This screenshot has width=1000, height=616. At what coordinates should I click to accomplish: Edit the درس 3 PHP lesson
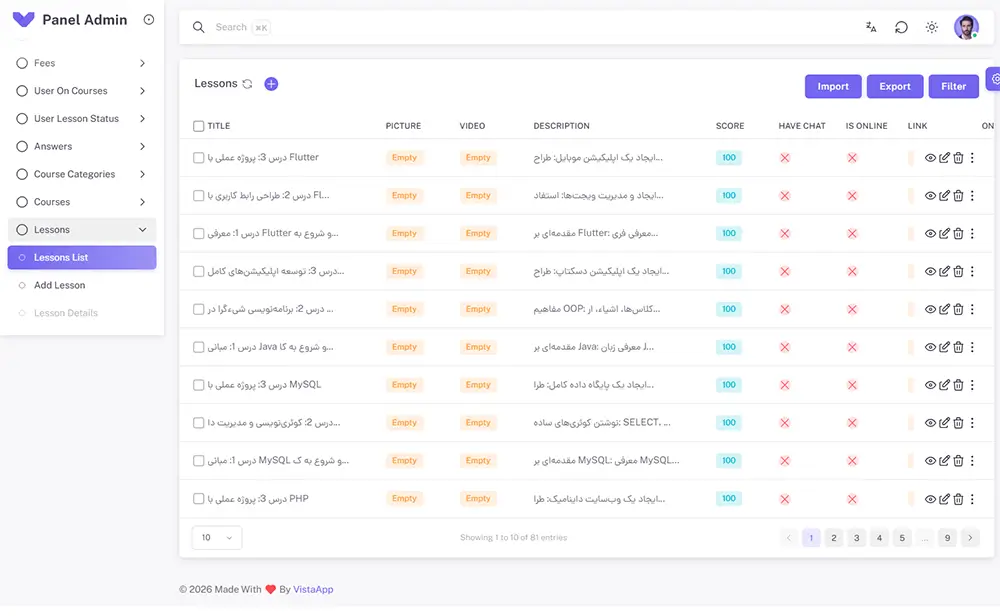(945, 499)
